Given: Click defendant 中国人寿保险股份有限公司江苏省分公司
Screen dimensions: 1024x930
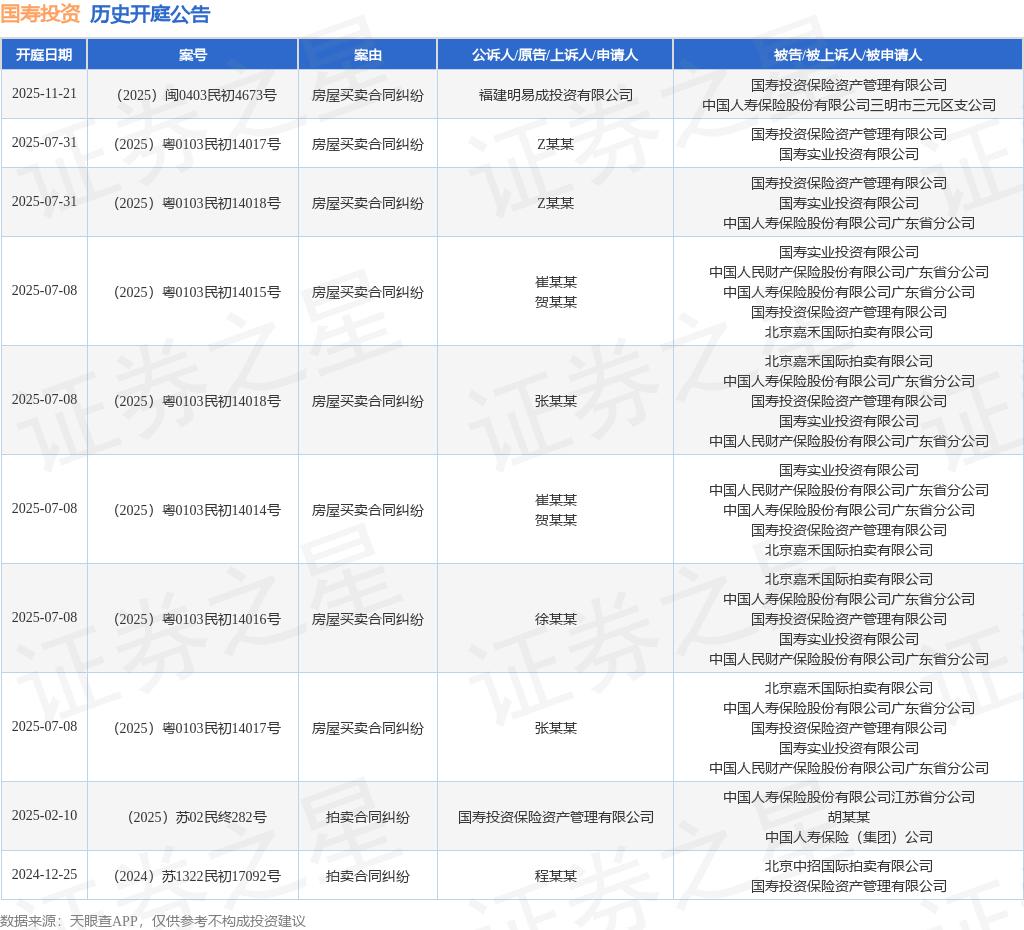Looking at the screenshot, I should coord(848,797).
